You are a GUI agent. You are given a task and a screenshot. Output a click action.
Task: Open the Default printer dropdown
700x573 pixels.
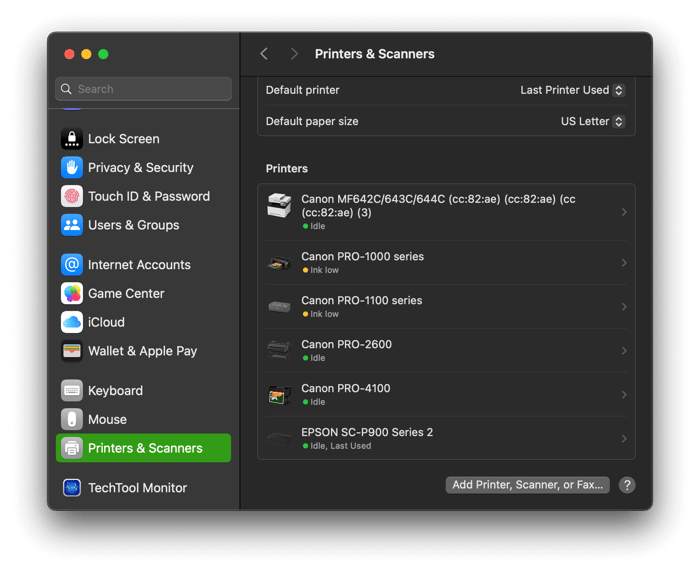[x=572, y=90]
